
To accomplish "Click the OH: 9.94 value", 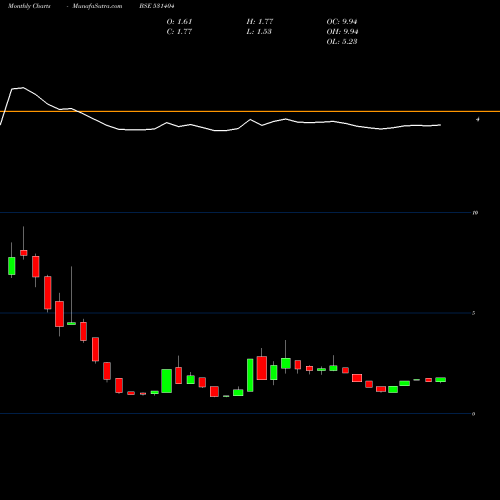I will (342, 32).
